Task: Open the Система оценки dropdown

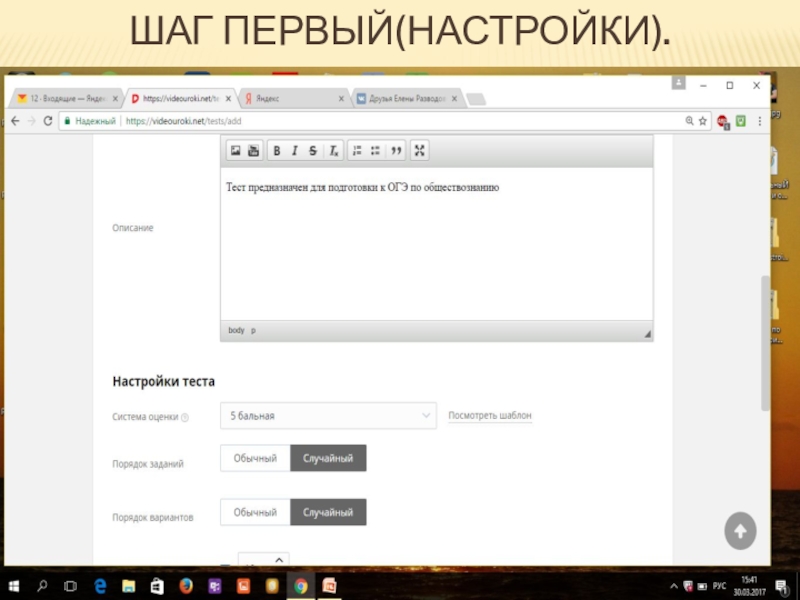Action: (328, 415)
